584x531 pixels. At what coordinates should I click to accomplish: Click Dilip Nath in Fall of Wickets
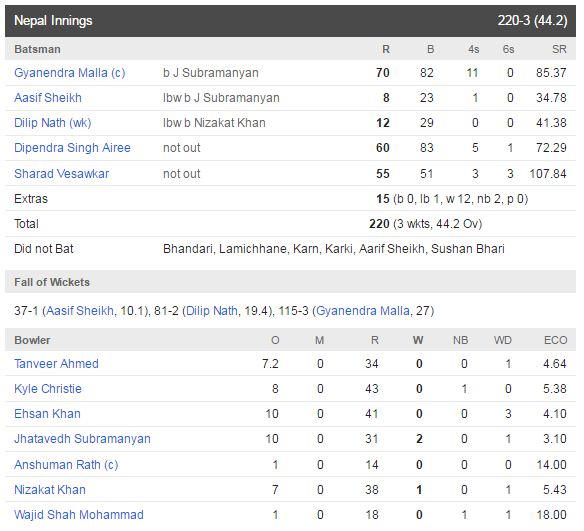212,311
